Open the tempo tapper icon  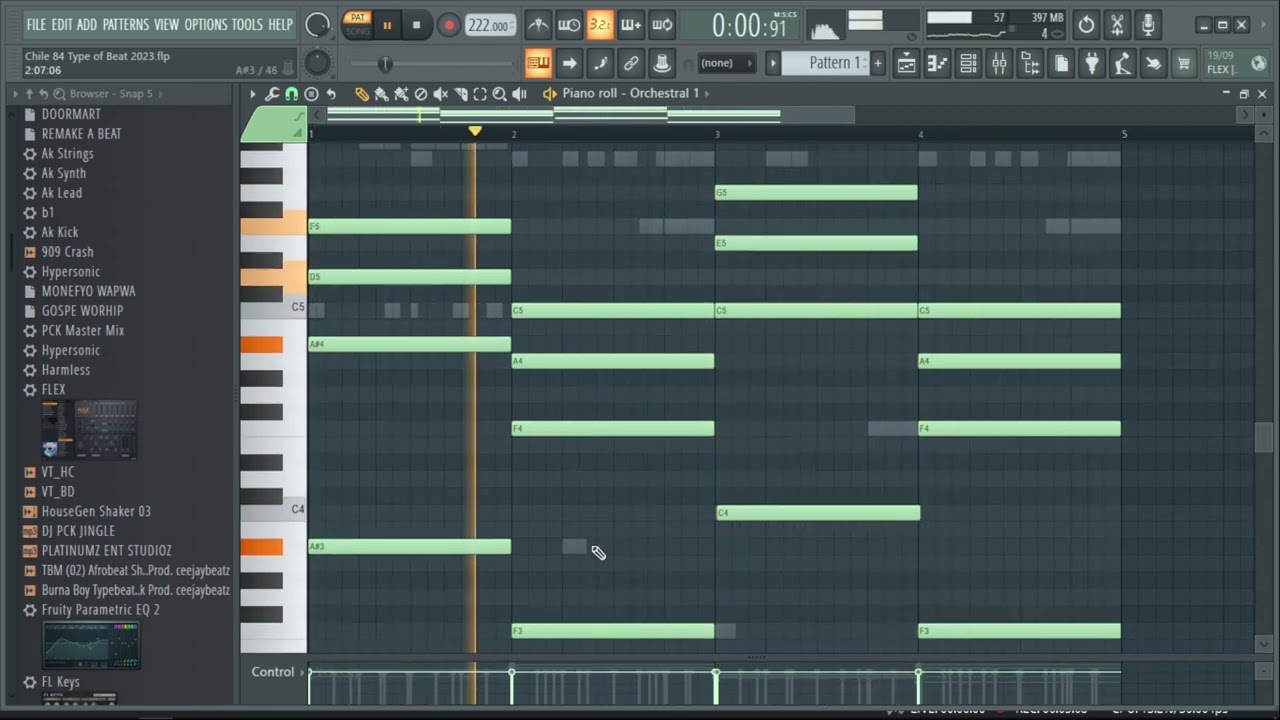point(1123,64)
